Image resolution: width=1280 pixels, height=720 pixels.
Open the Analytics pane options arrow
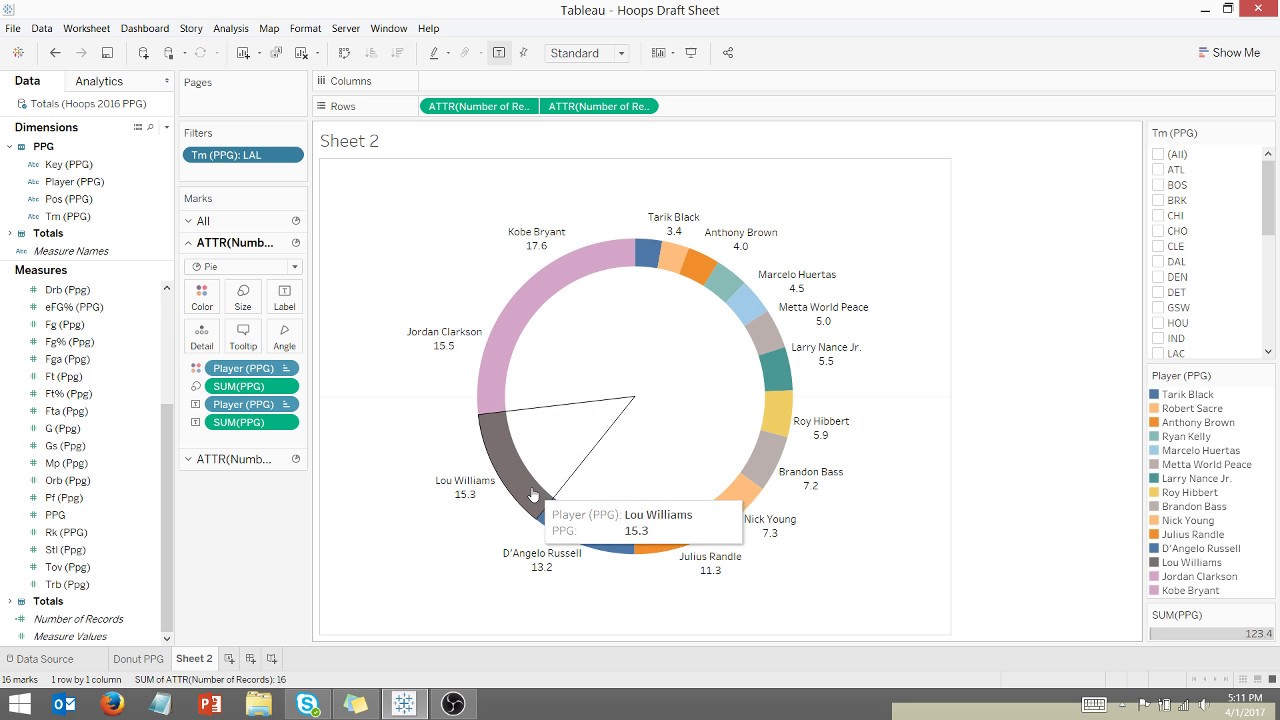pos(166,81)
